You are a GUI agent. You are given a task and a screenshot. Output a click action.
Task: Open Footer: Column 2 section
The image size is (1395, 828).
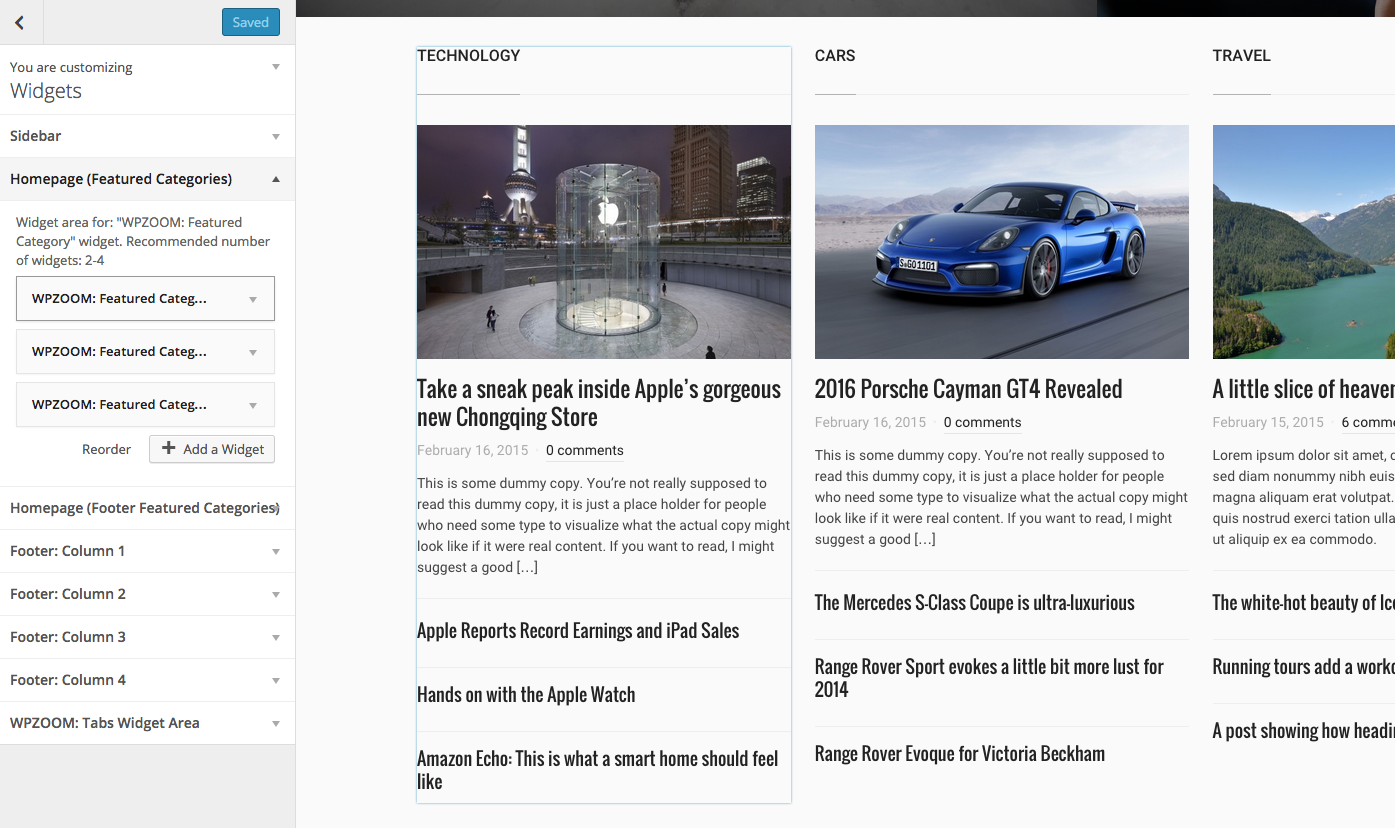(147, 594)
